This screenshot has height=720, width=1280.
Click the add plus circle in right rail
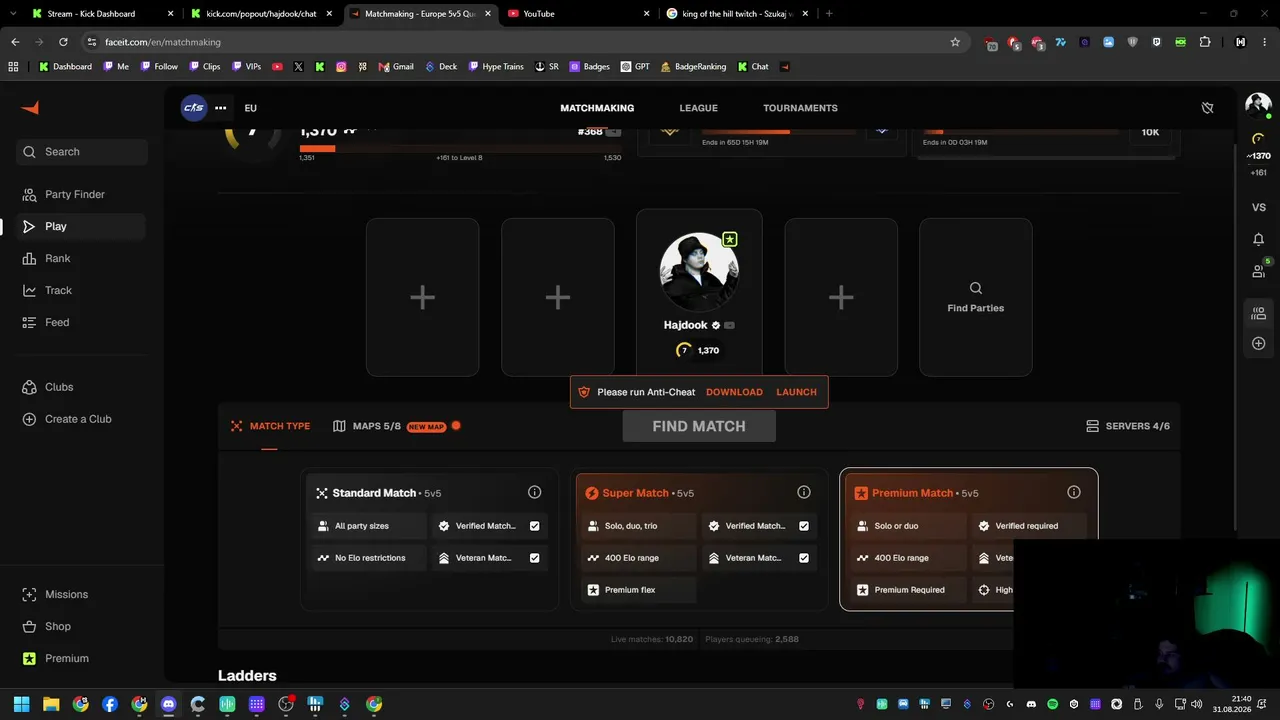(x=1258, y=344)
